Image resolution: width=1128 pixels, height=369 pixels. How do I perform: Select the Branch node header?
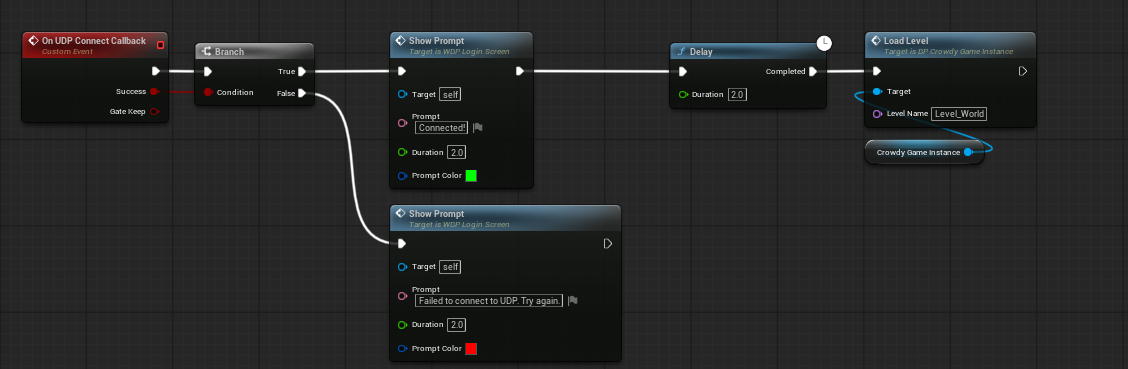click(x=255, y=52)
